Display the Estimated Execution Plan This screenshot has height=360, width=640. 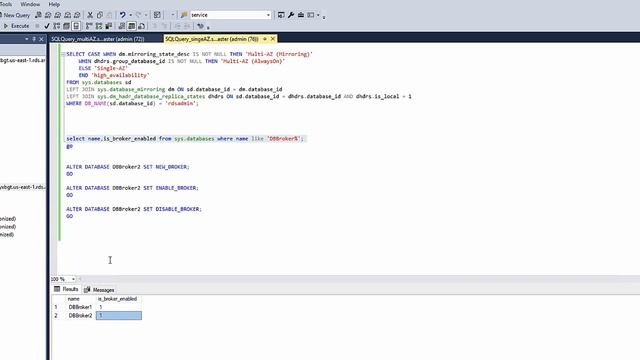coord(57,26)
